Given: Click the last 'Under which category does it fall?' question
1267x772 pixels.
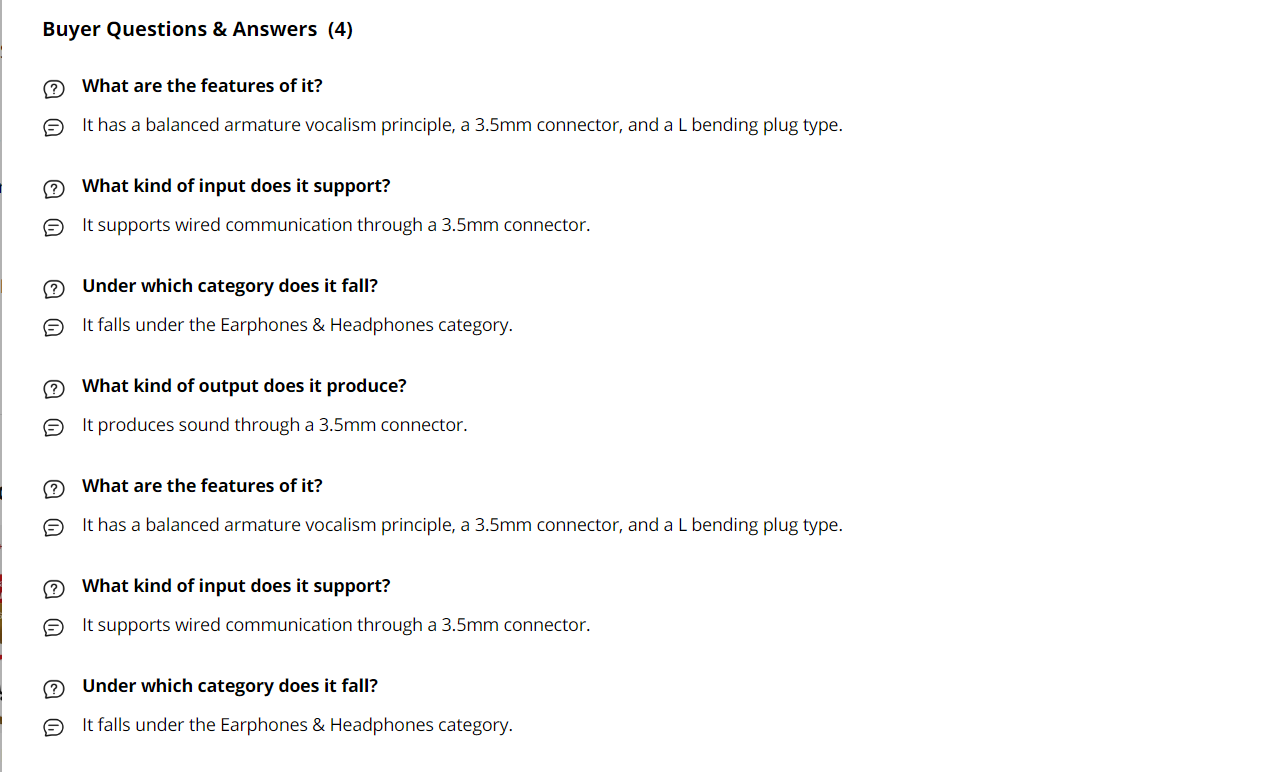Looking at the screenshot, I should click(x=230, y=686).
